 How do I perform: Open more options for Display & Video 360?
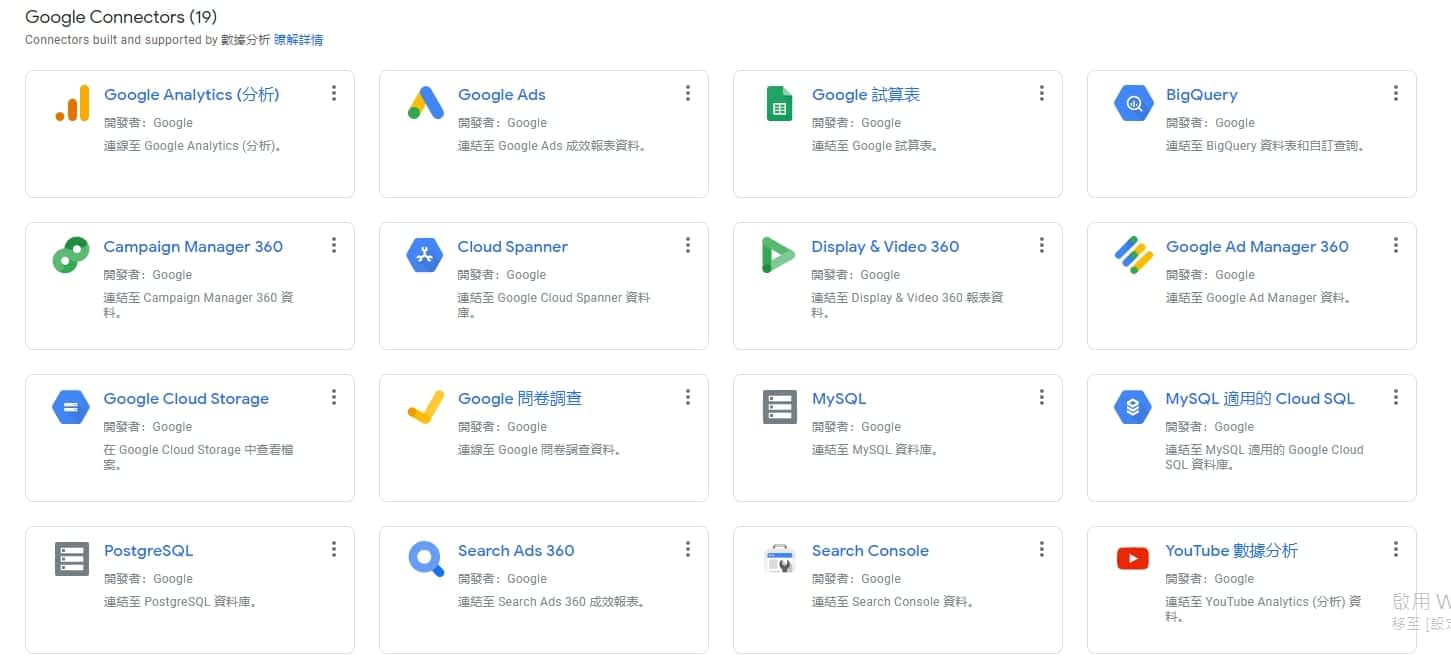click(x=1042, y=245)
